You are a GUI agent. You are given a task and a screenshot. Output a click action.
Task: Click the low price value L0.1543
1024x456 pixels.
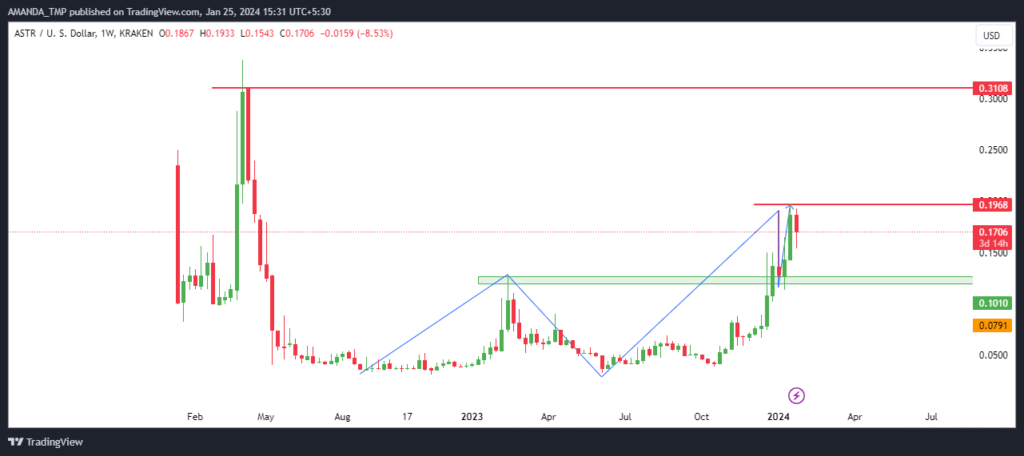[257, 33]
